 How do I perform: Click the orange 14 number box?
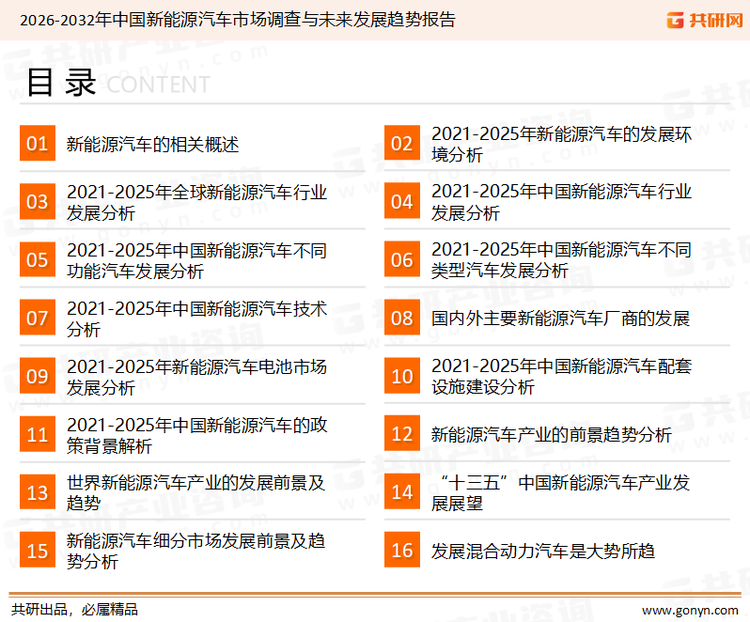pos(402,491)
